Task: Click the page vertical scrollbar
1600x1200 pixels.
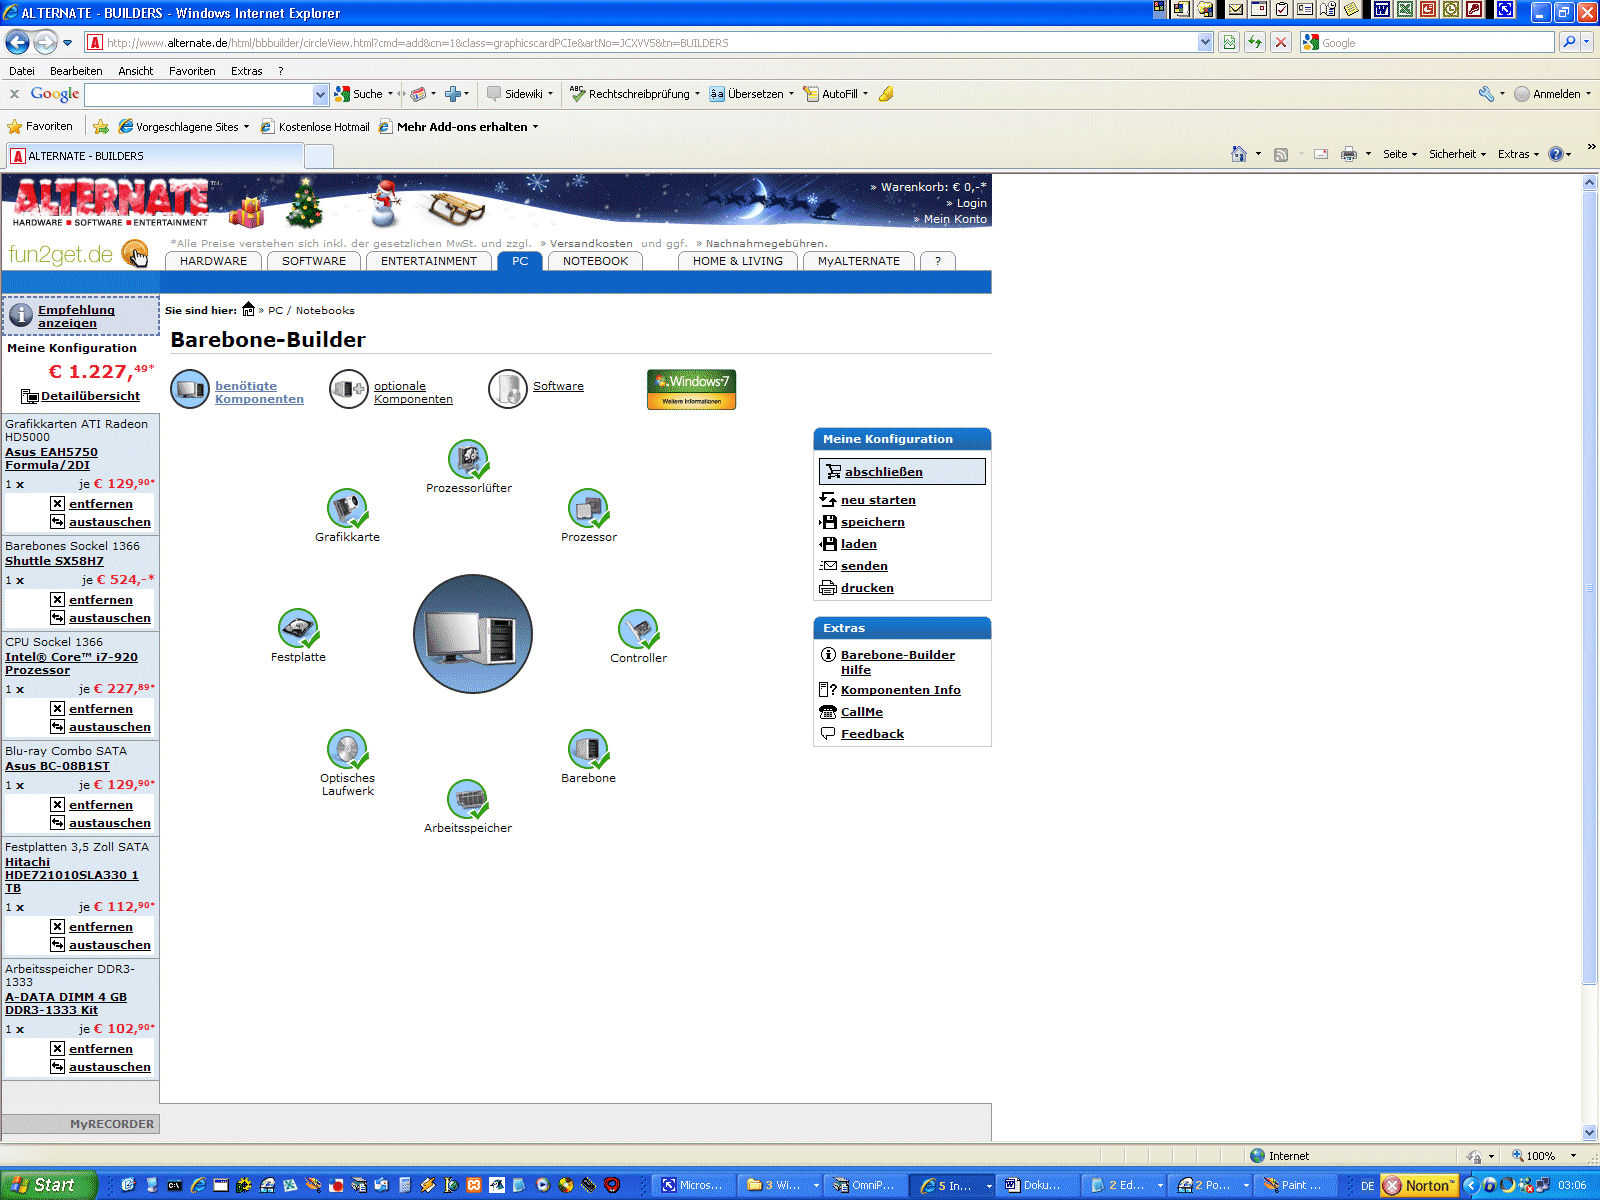Action: (1590, 590)
